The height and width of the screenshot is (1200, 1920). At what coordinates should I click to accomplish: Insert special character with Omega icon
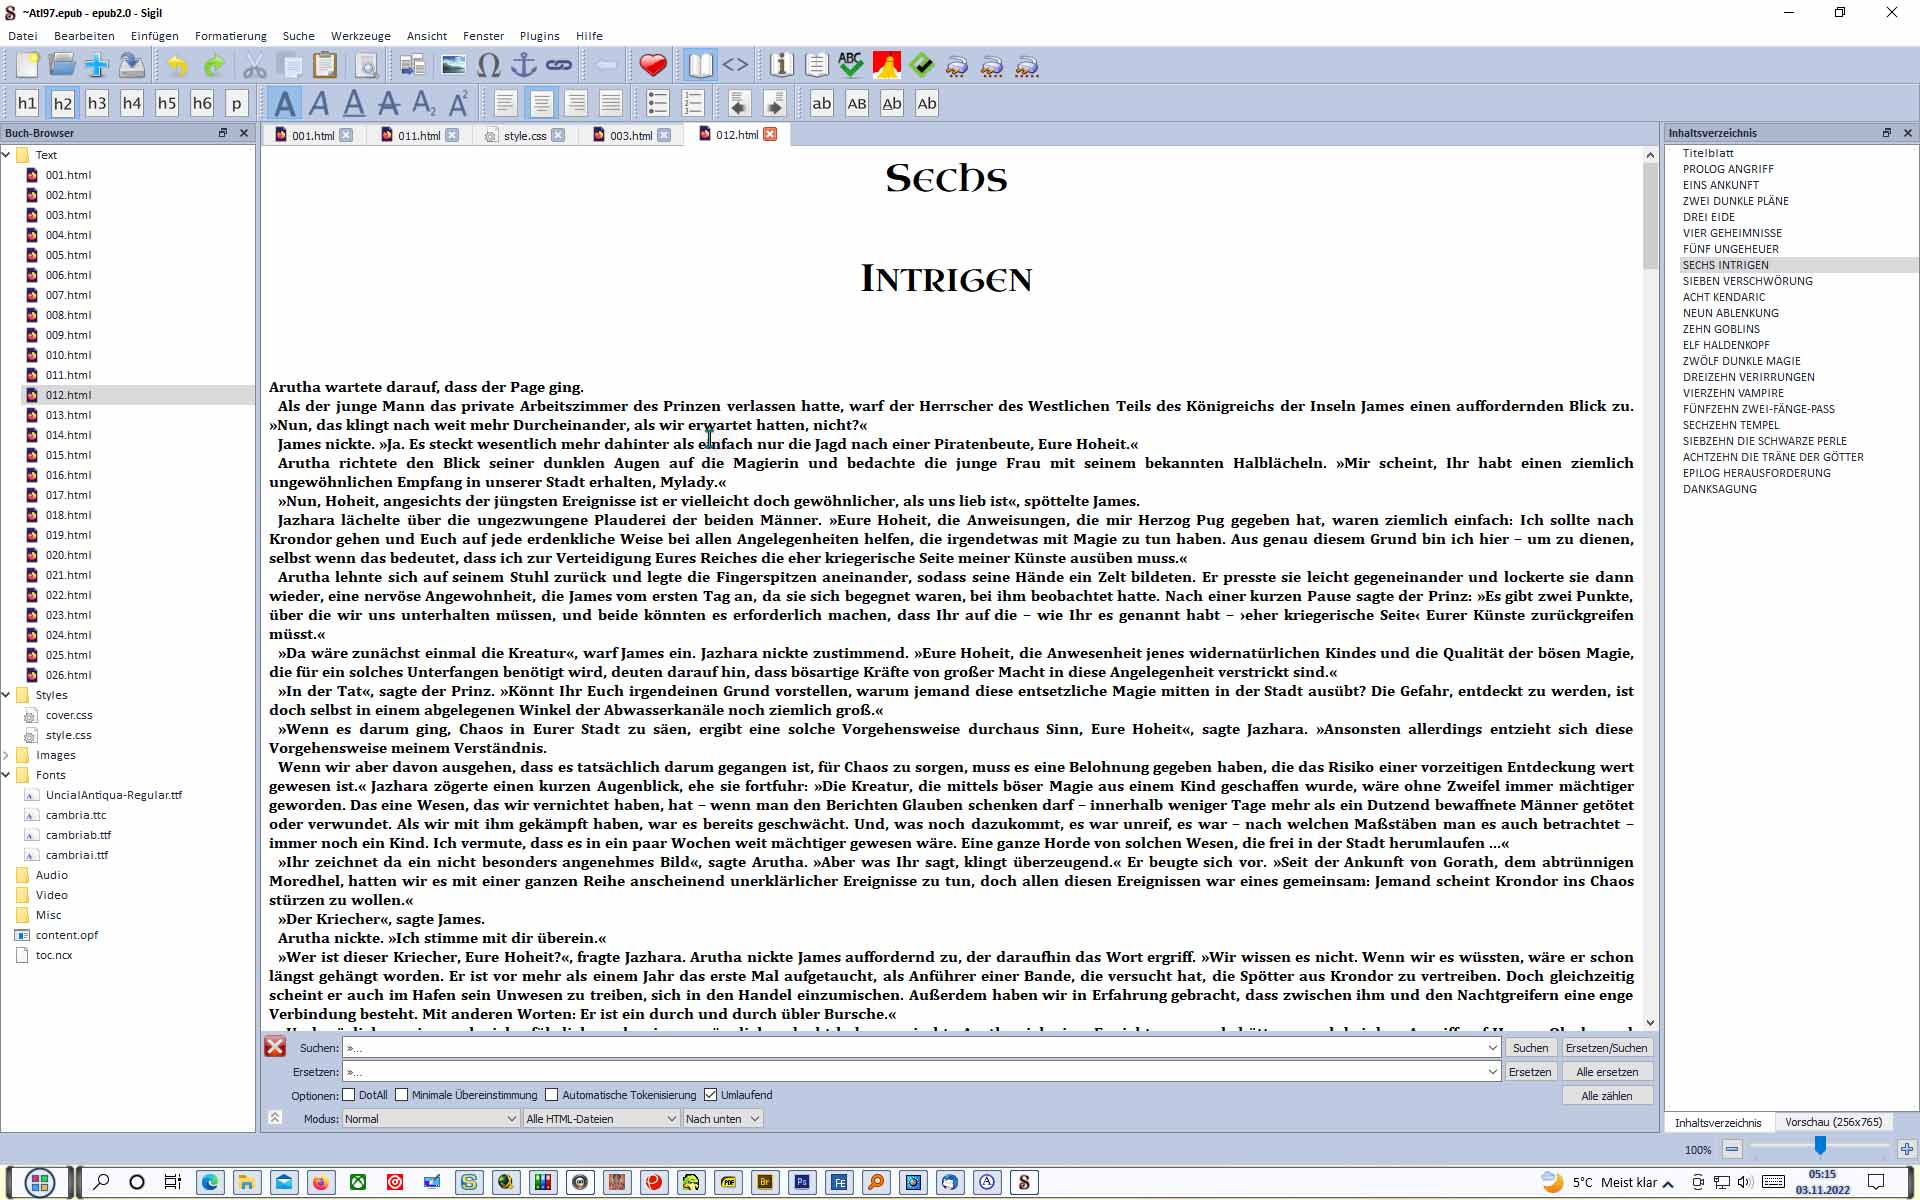pos(488,66)
